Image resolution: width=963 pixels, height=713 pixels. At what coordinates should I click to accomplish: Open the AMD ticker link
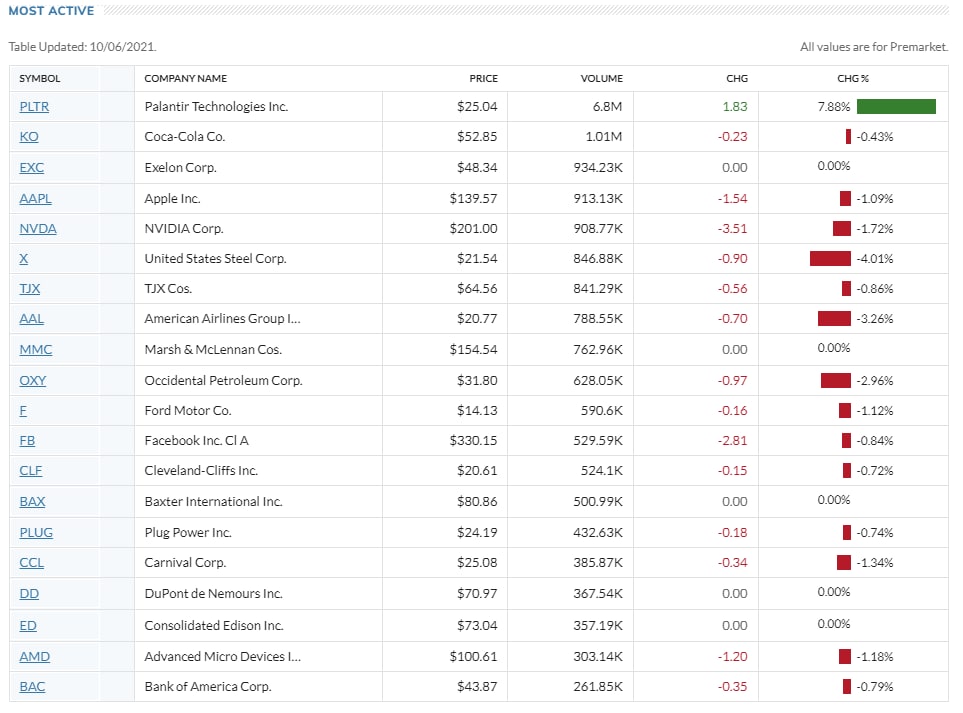(x=34, y=657)
